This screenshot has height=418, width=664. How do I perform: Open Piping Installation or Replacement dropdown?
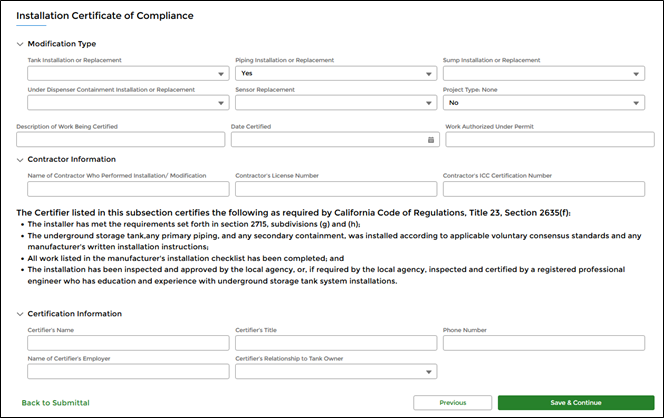point(336,74)
